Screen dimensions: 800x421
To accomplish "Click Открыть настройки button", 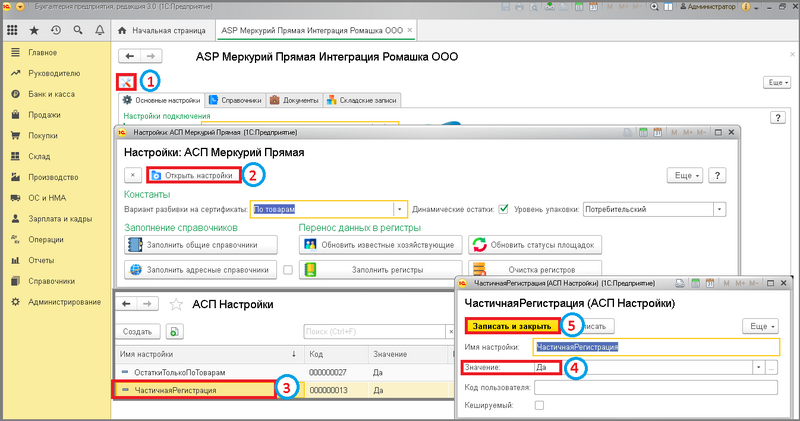I will click(x=194, y=175).
